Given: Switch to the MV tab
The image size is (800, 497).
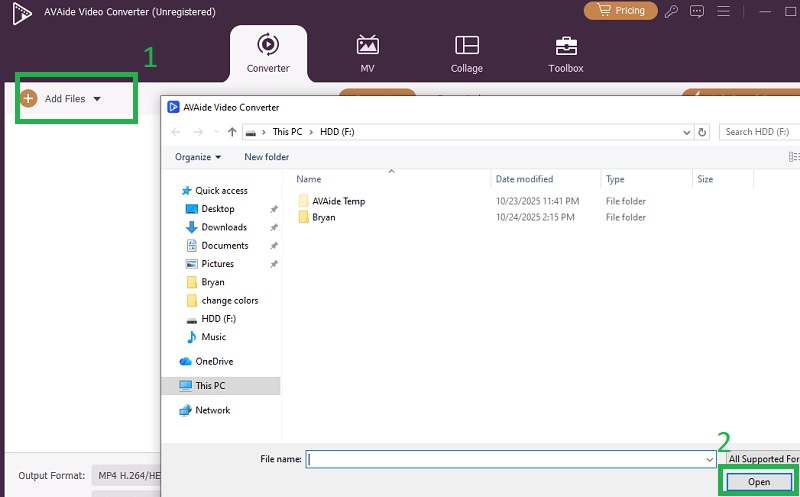Looking at the screenshot, I should (x=367, y=54).
